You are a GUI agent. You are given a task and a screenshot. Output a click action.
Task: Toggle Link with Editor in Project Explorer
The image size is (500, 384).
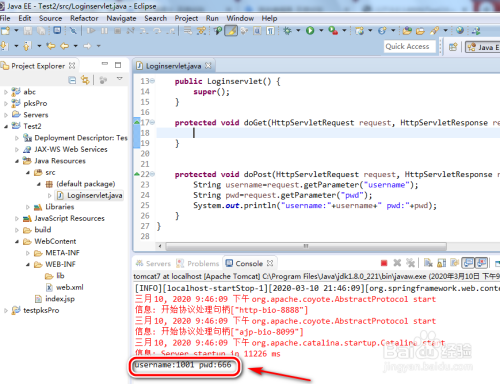[x=86, y=80]
